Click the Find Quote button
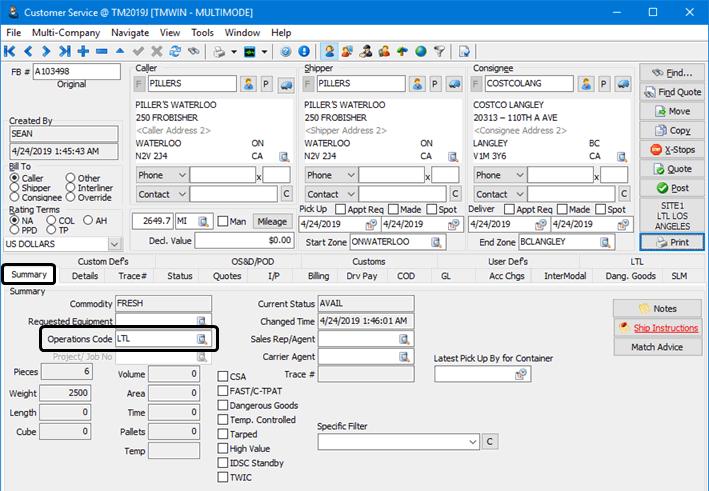Image resolution: width=709 pixels, height=491 pixels. [x=672, y=92]
